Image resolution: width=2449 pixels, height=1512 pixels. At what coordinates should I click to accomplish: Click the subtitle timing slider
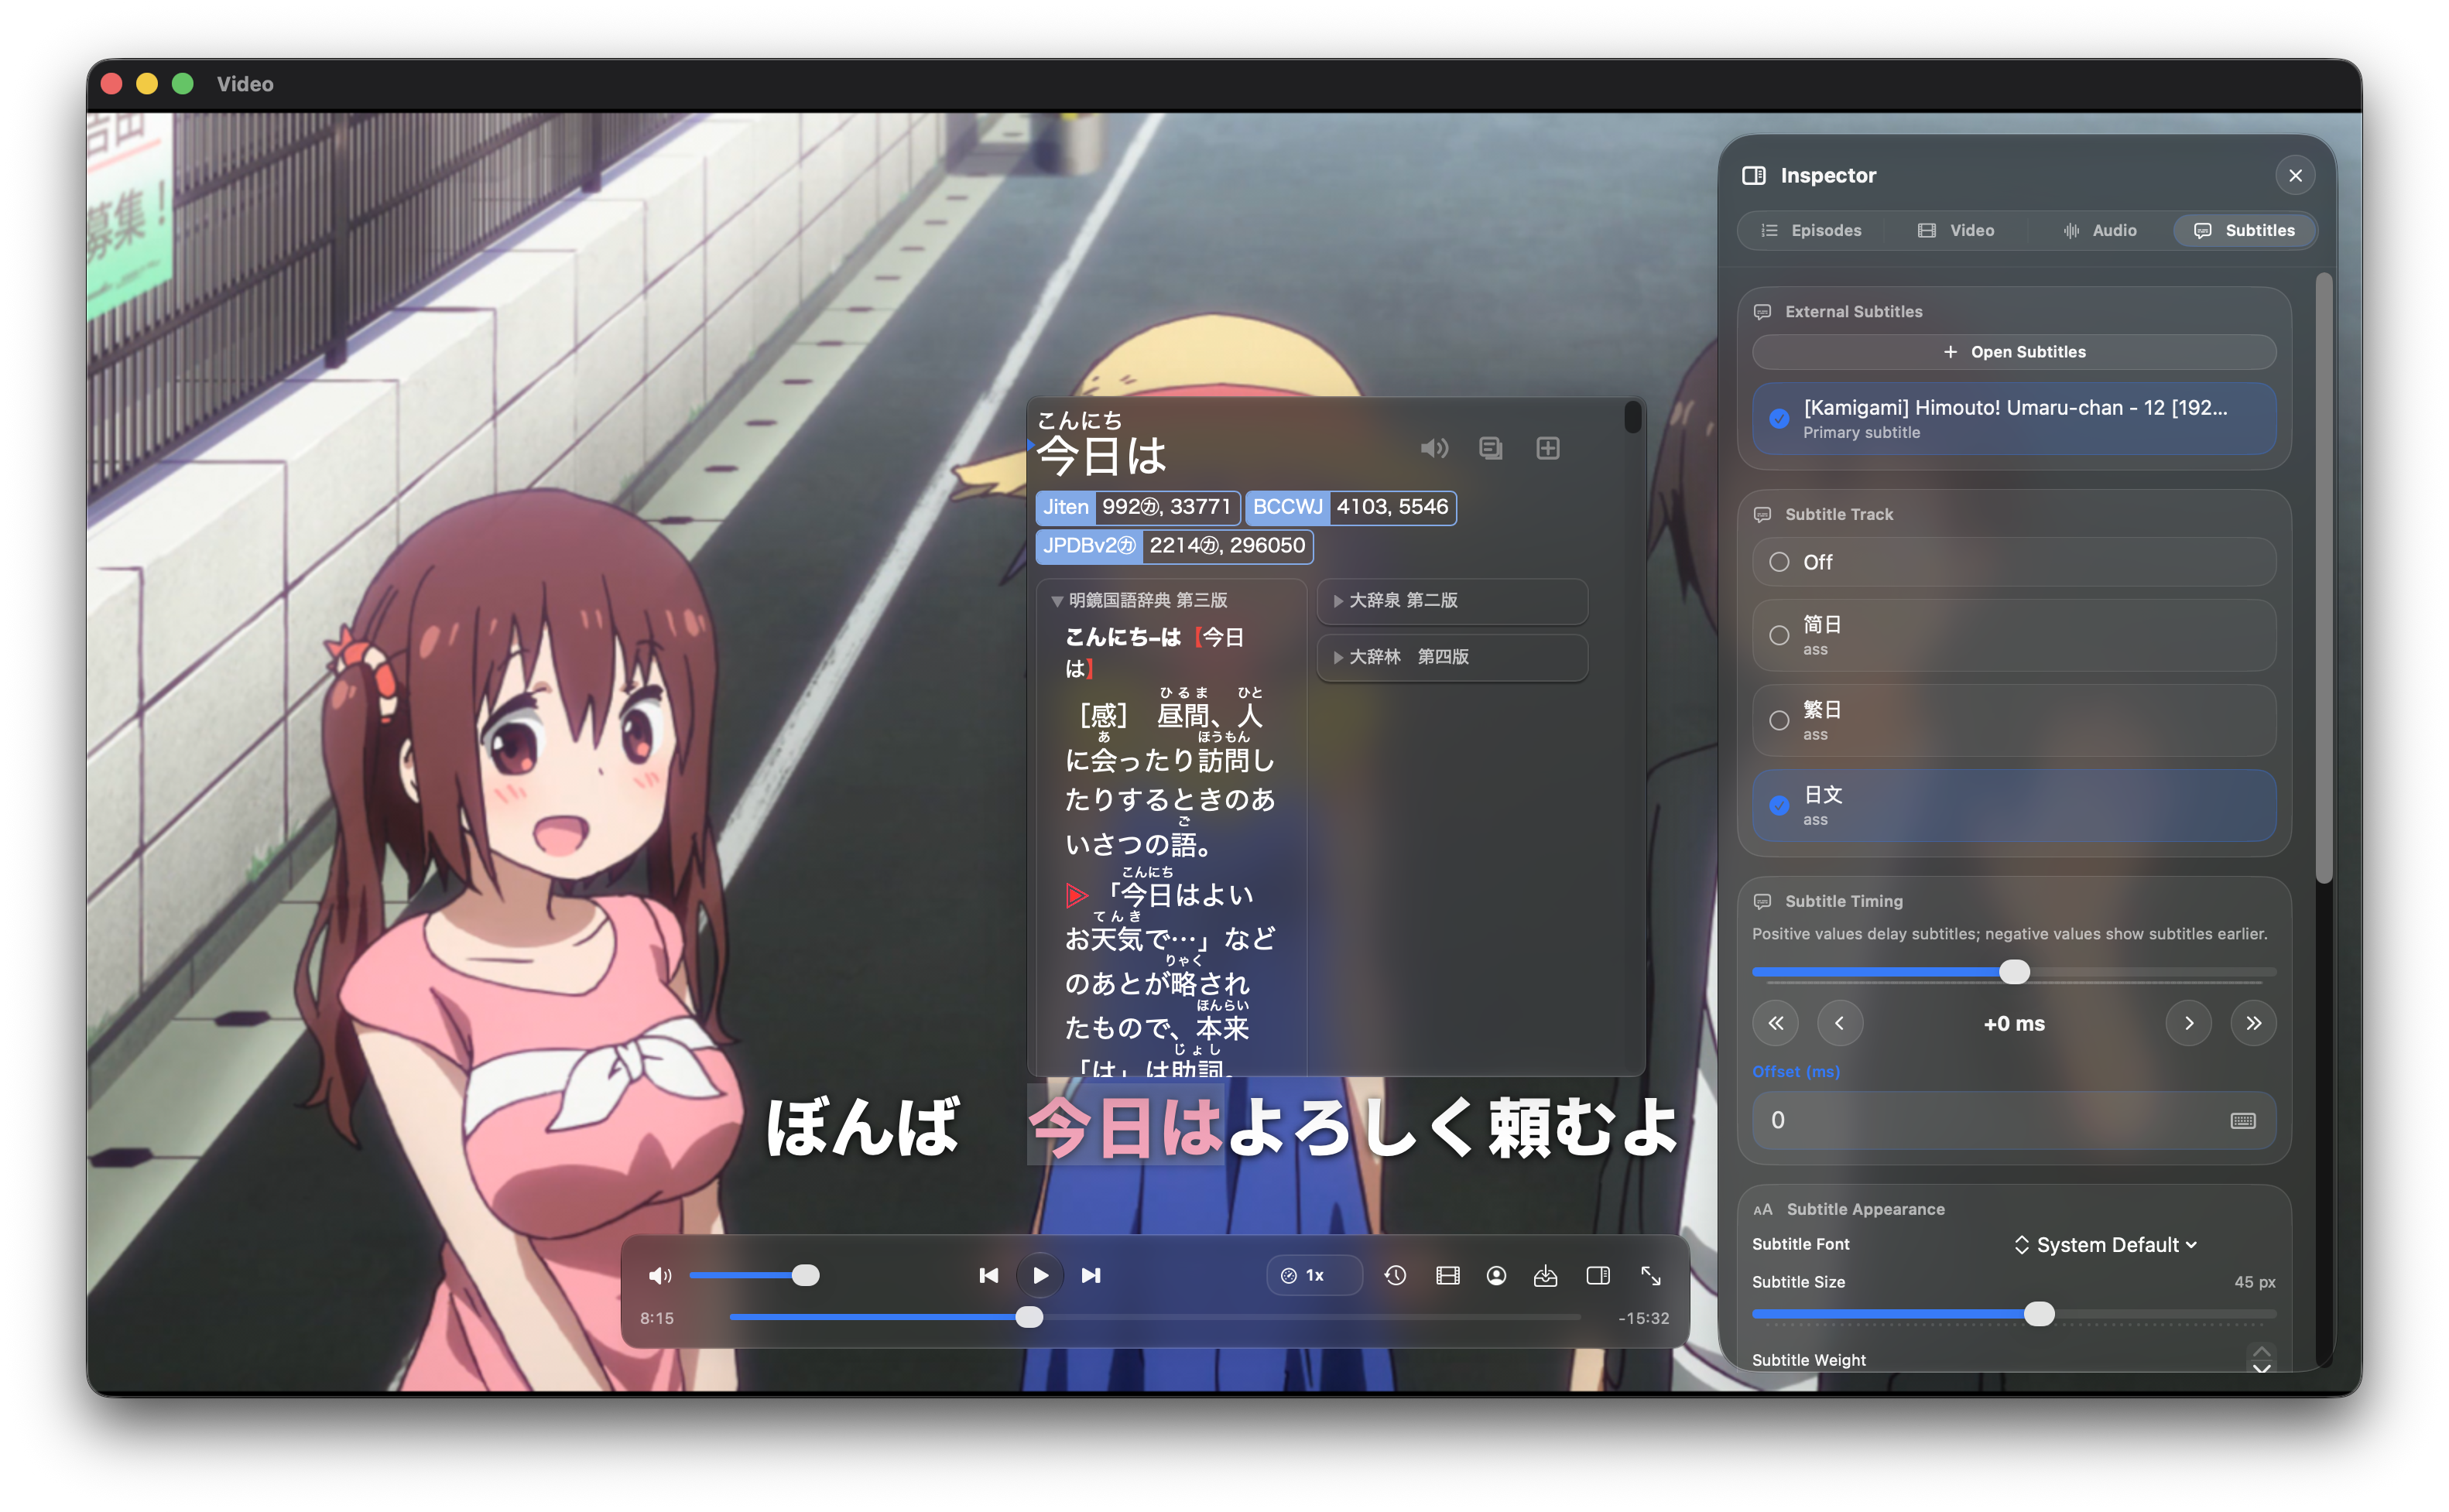pyautogui.click(x=2014, y=972)
